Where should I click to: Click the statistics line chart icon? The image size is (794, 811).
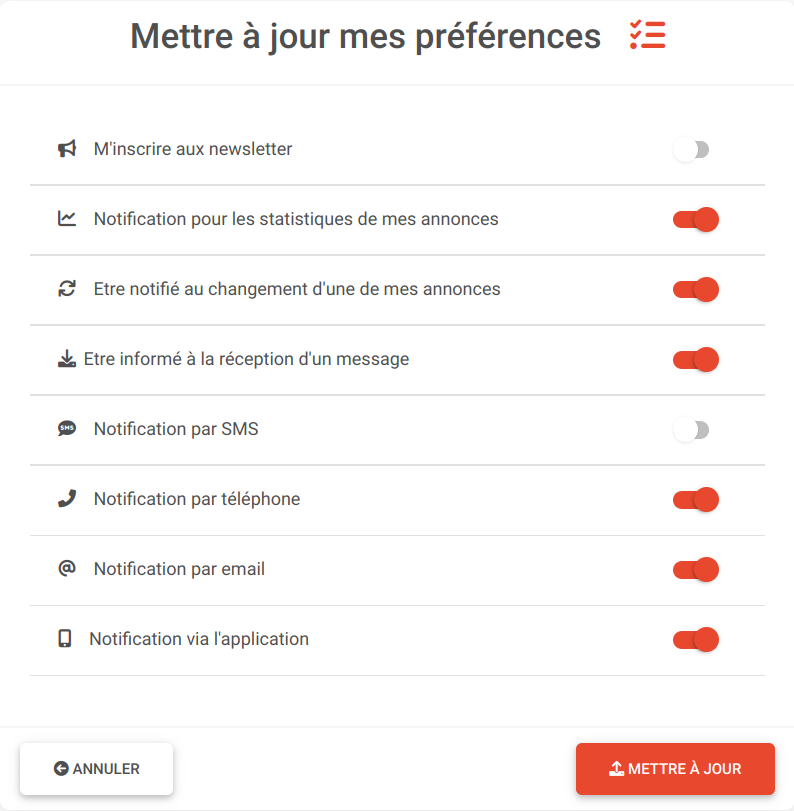tap(67, 219)
